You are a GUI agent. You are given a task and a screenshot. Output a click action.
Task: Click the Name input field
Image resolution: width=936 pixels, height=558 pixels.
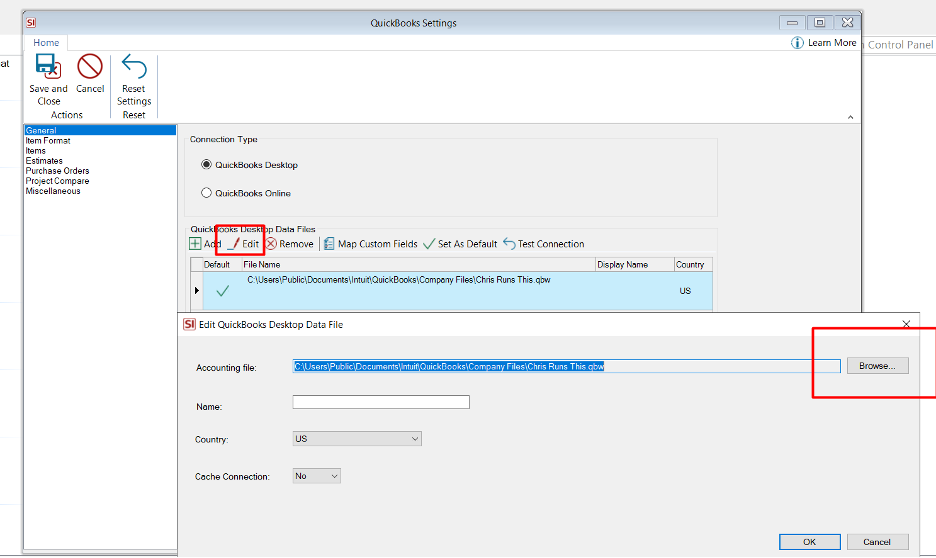click(x=381, y=402)
